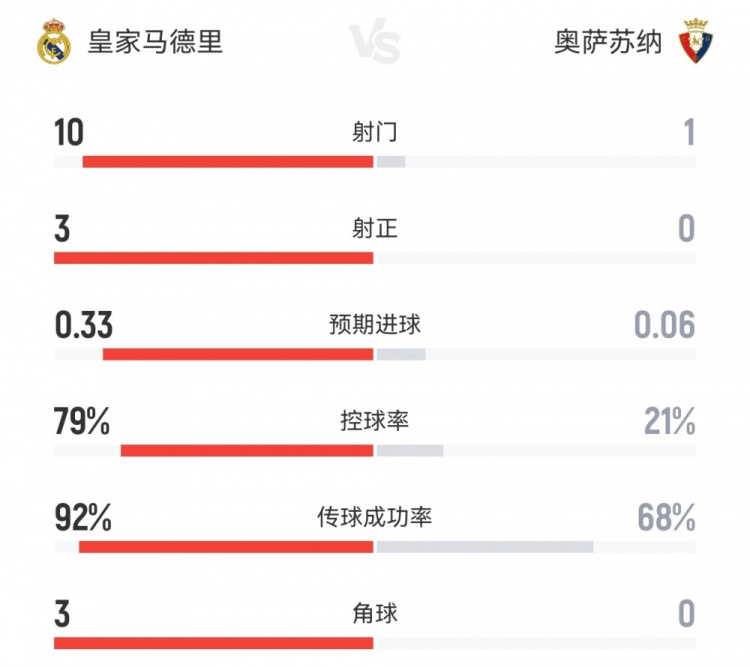The width and height of the screenshot is (750, 667).
Task: Click the 79% possession value
Action: coord(82,421)
